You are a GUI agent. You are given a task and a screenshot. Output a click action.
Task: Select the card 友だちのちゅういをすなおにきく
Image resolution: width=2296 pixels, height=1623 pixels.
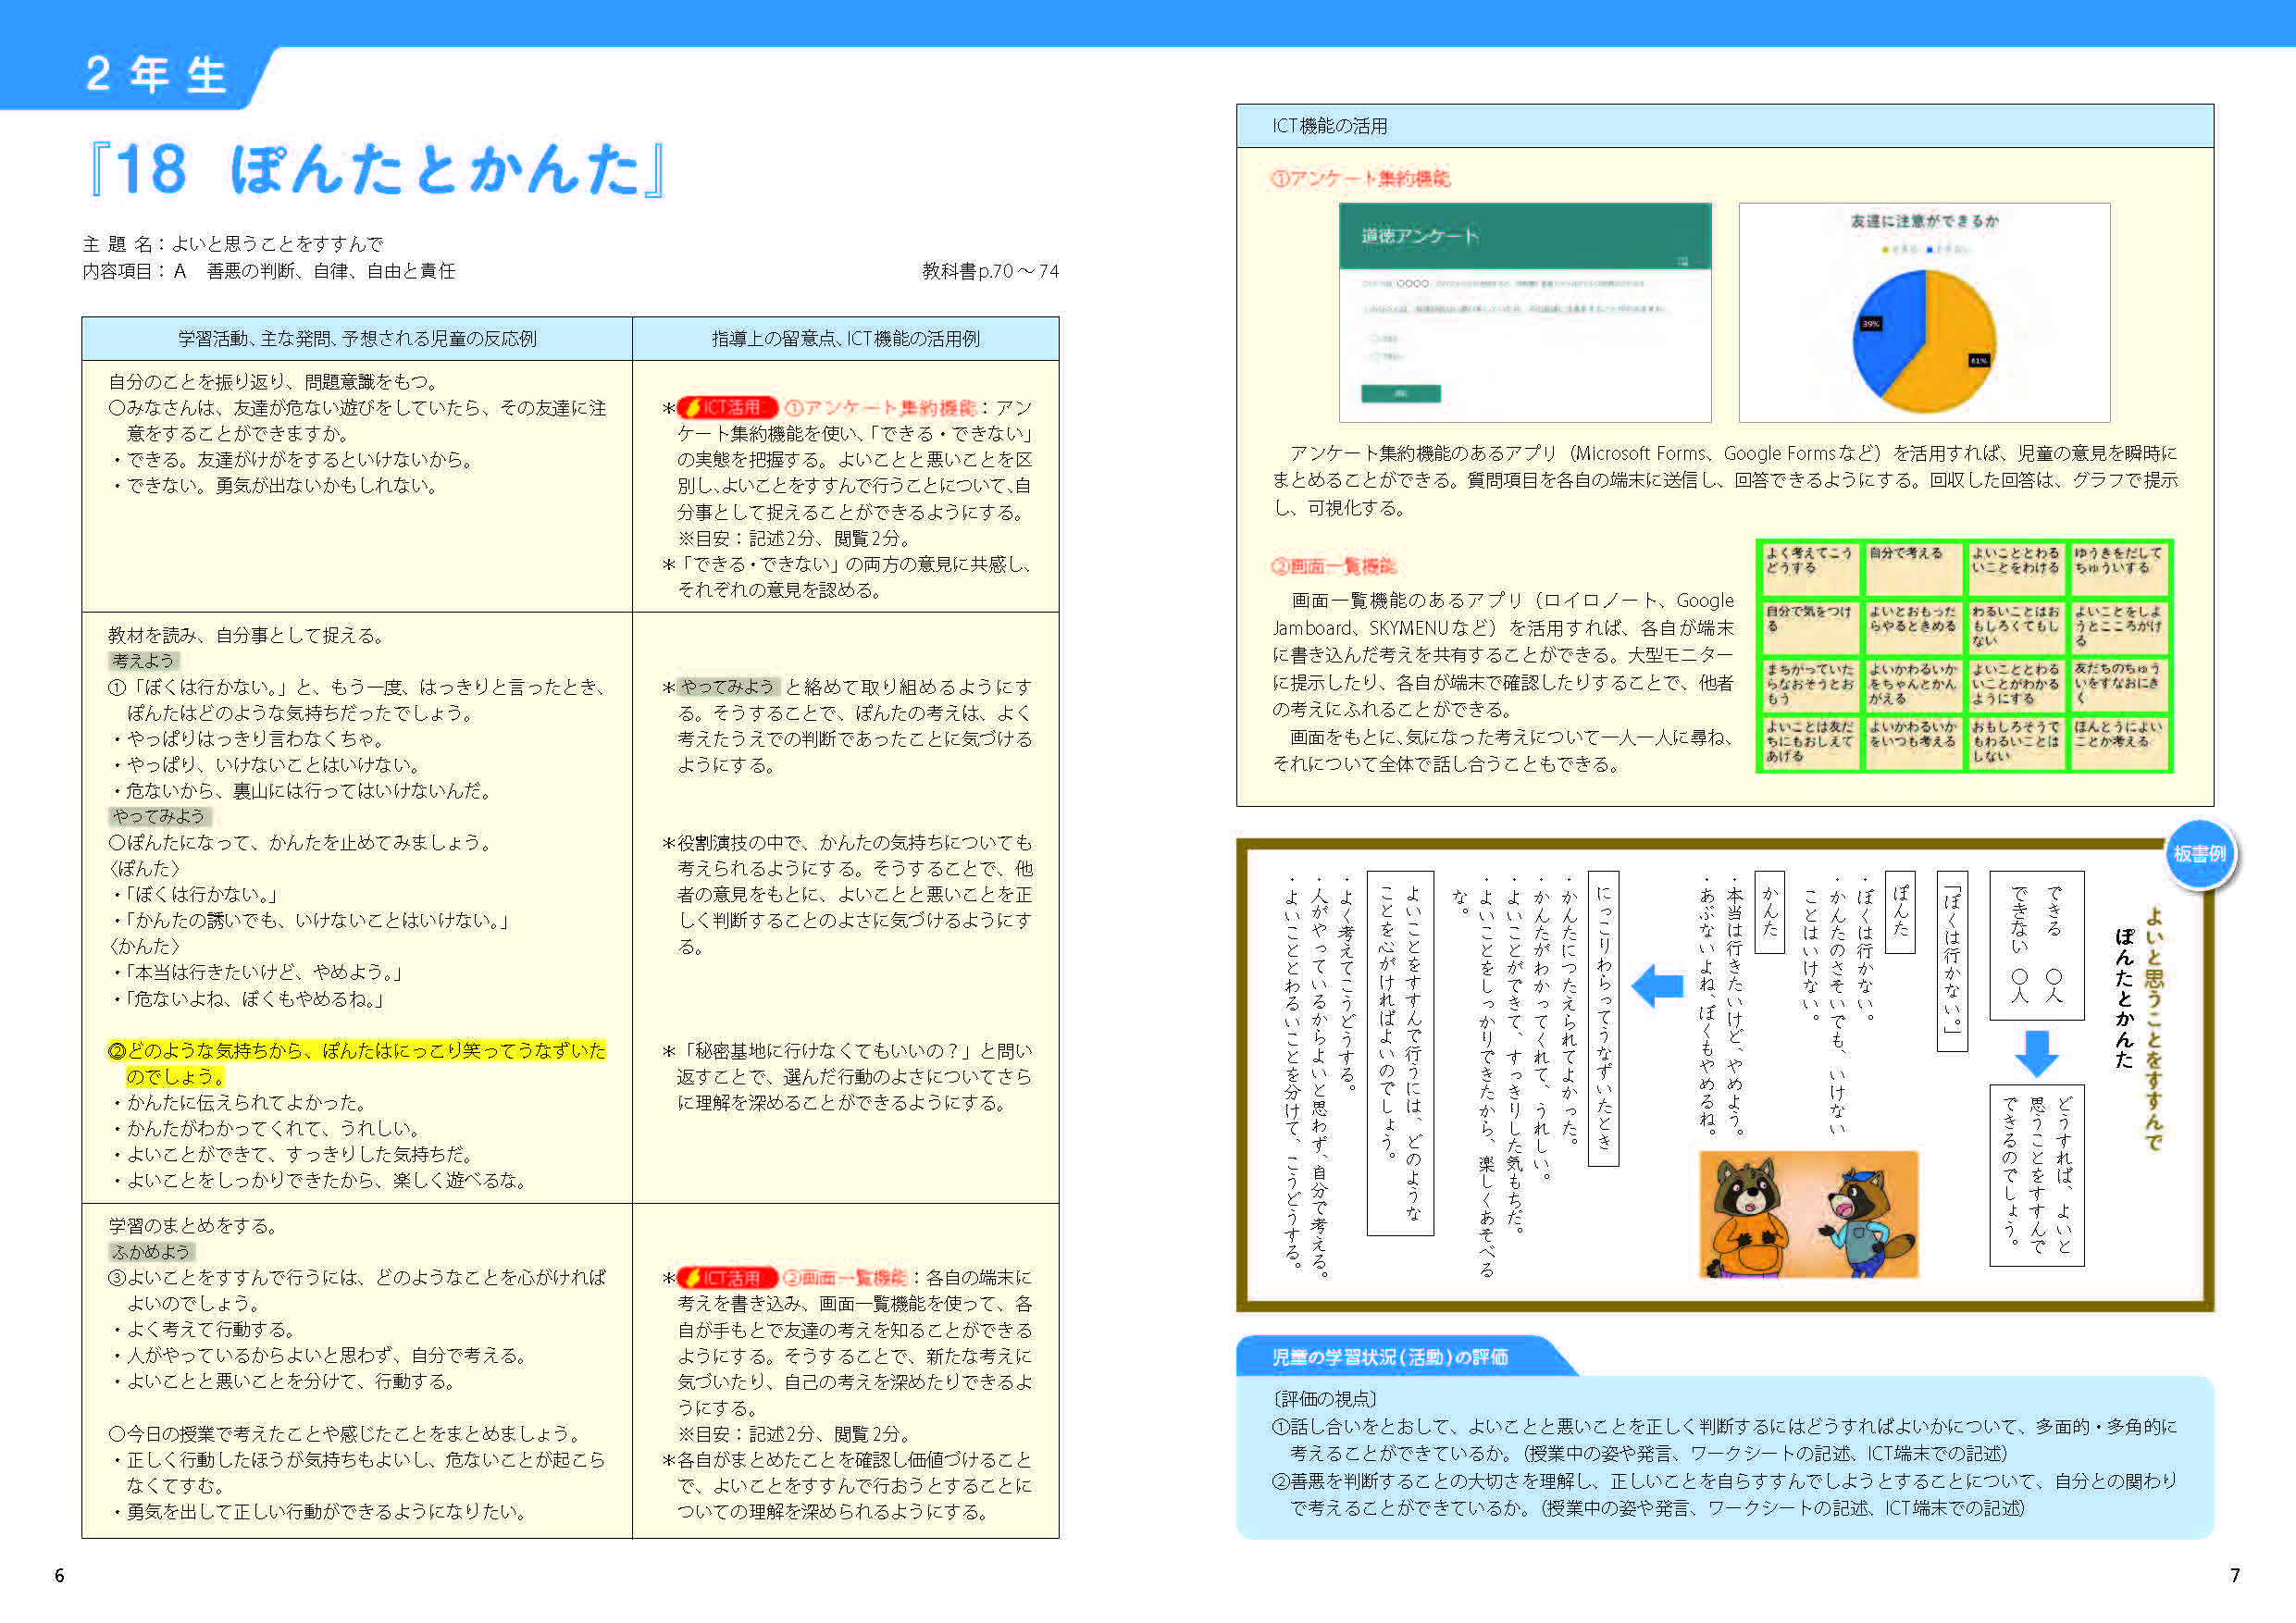pyautogui.click(x=2118, y=684)
